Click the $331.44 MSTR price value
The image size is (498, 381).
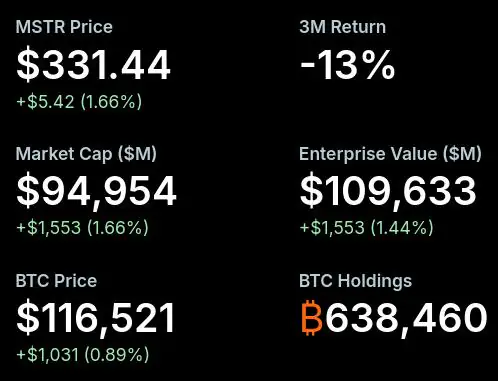[93, 65]
